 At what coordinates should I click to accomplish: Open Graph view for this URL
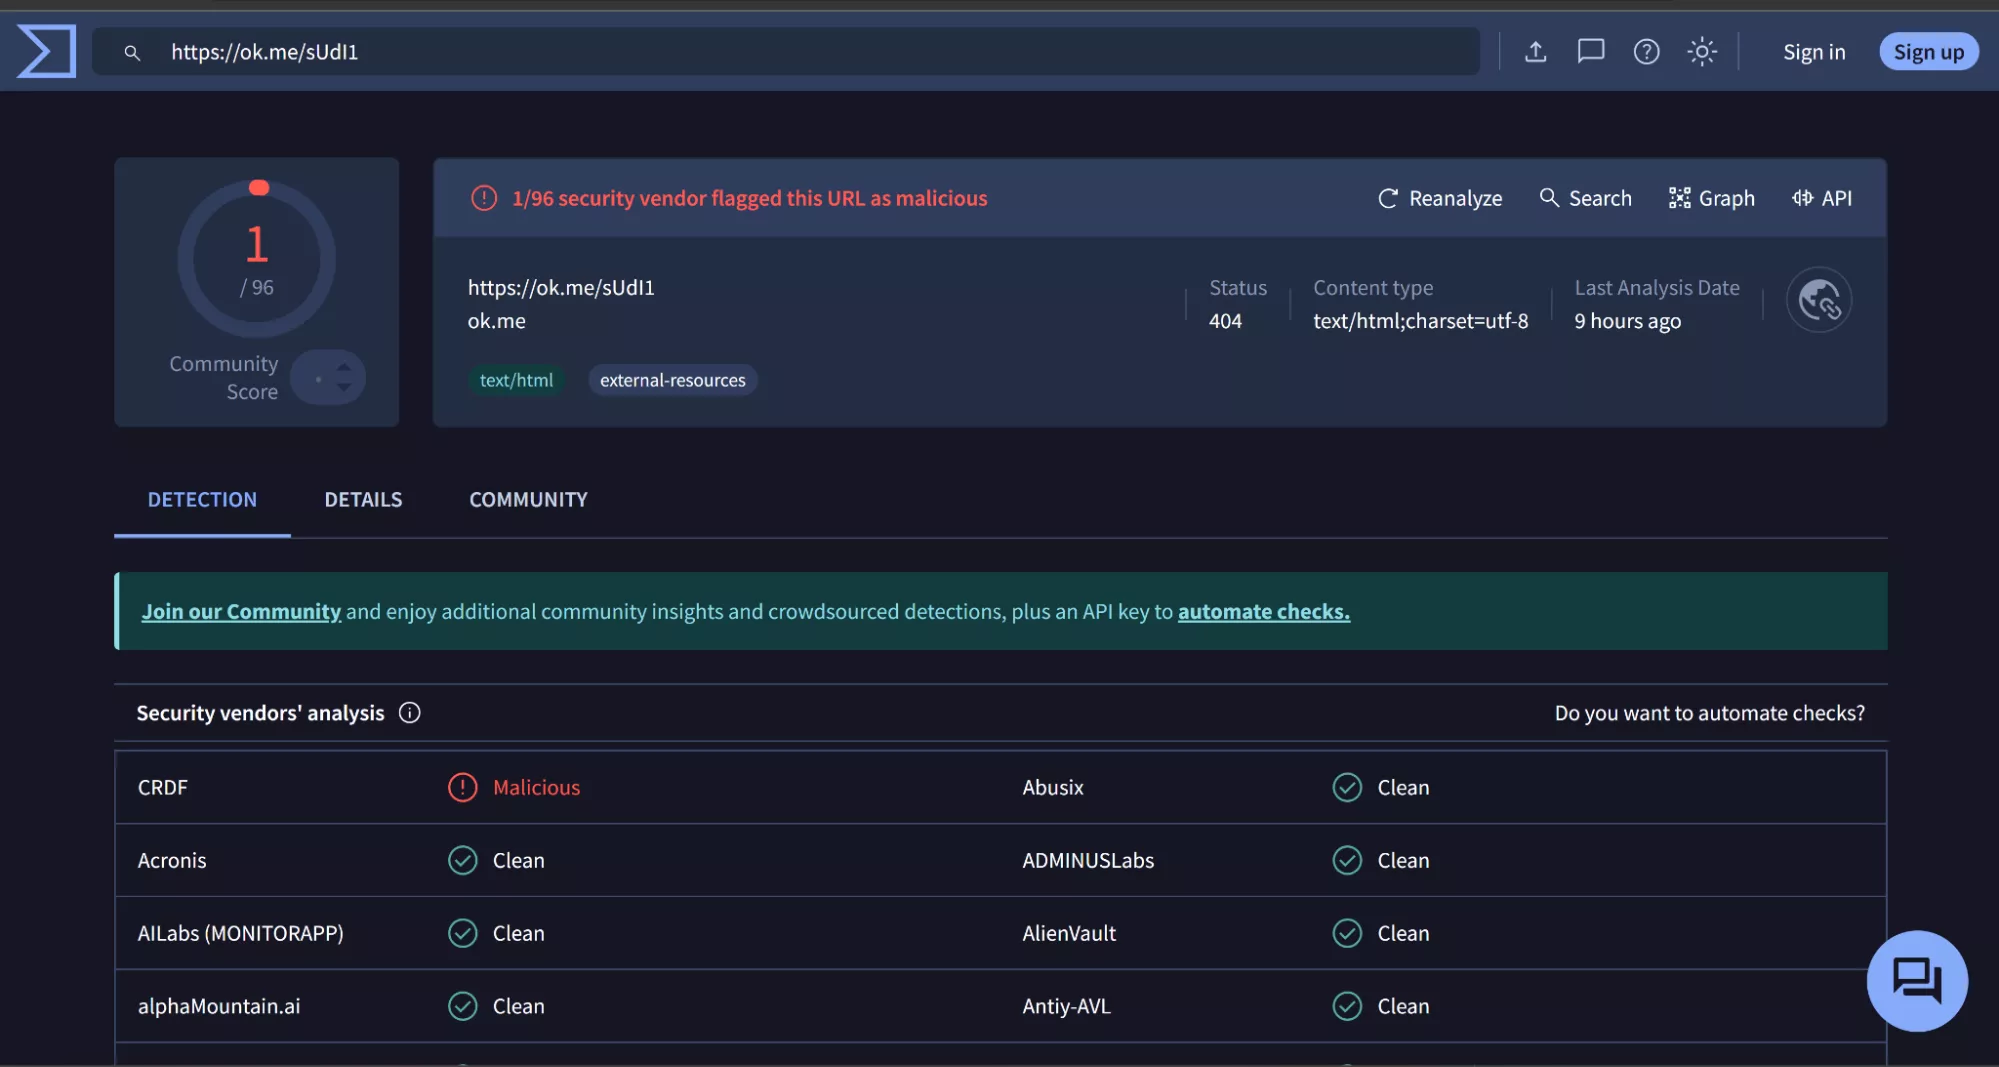tap(1711, 198)
